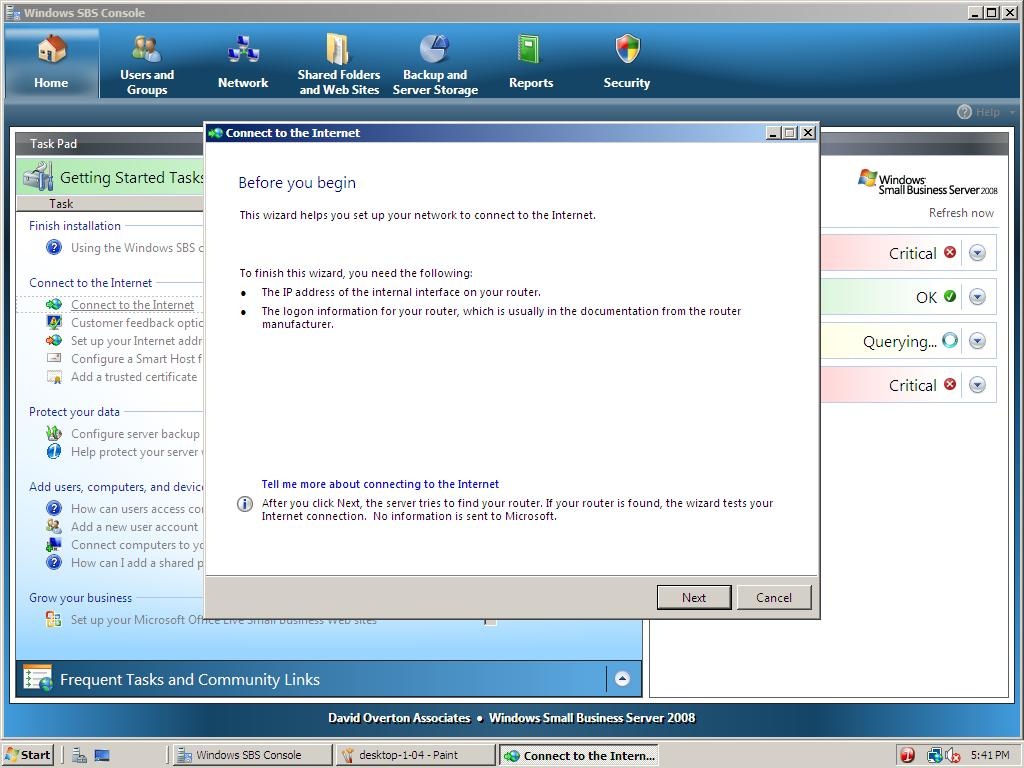This screenshot has width=1024, height=768.
Task: Switch to Windows SBS Console taskbar button
Action: 253,755
